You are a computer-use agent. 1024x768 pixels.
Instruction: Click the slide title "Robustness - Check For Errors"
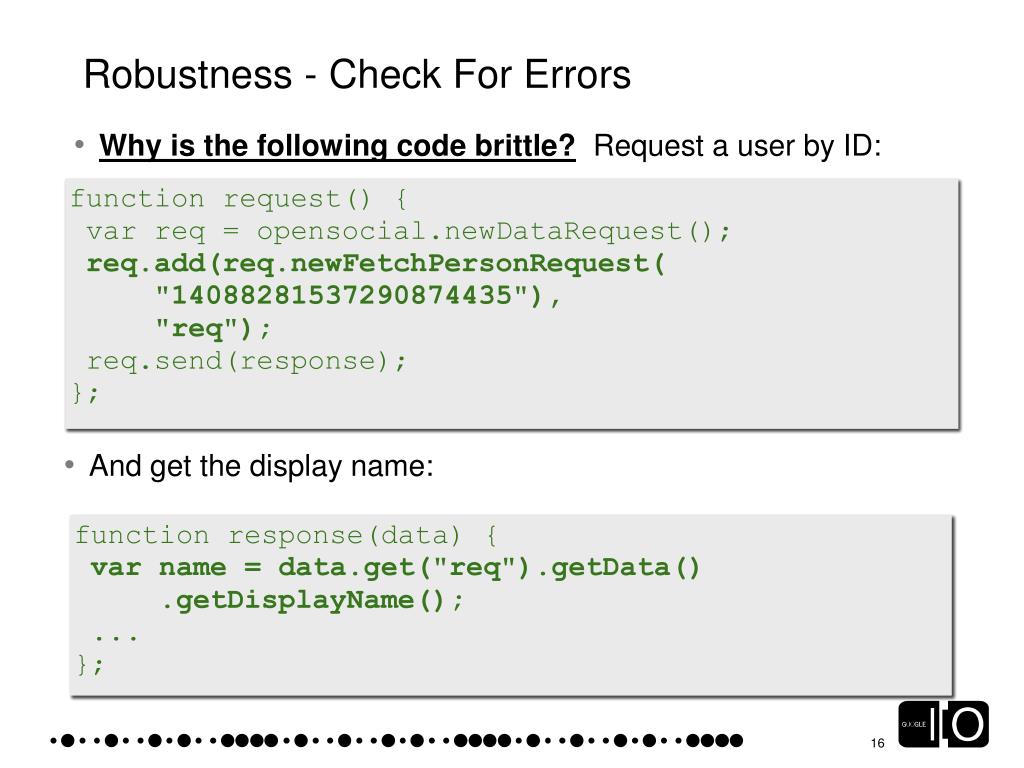click(357, 74)
